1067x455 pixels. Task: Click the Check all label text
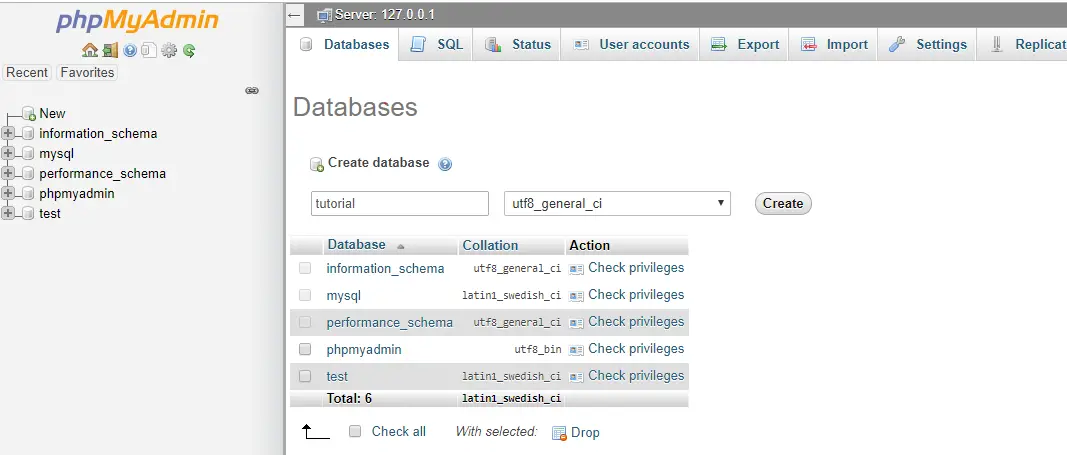(x=399, y=431)
